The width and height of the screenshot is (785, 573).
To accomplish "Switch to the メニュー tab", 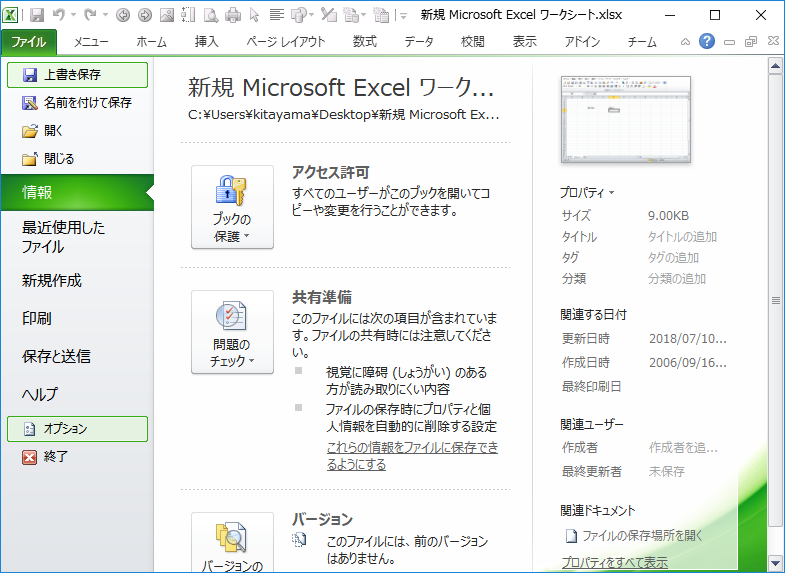I will click(91, 42).
